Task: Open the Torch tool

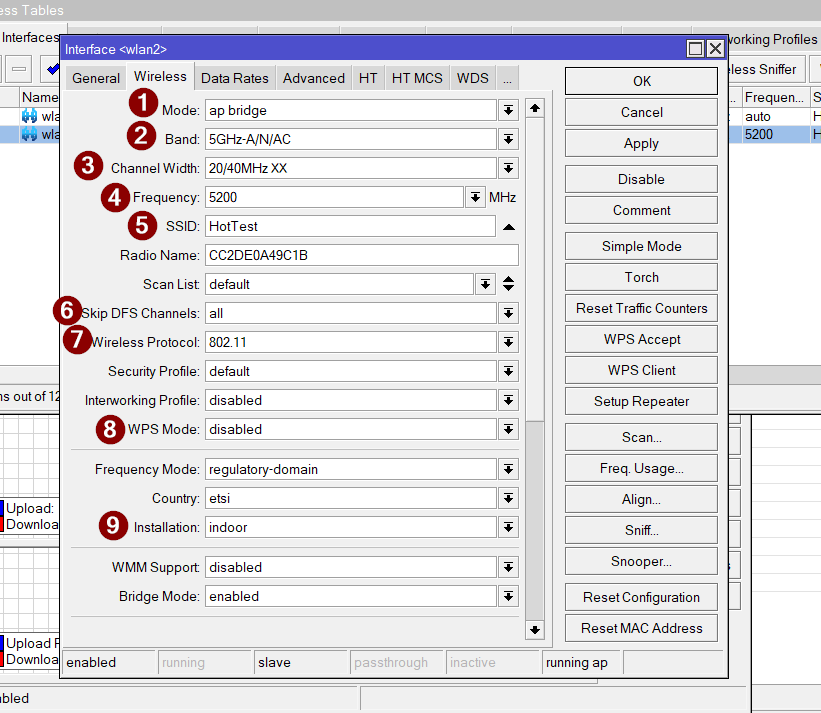Action: tap(641, 277)
